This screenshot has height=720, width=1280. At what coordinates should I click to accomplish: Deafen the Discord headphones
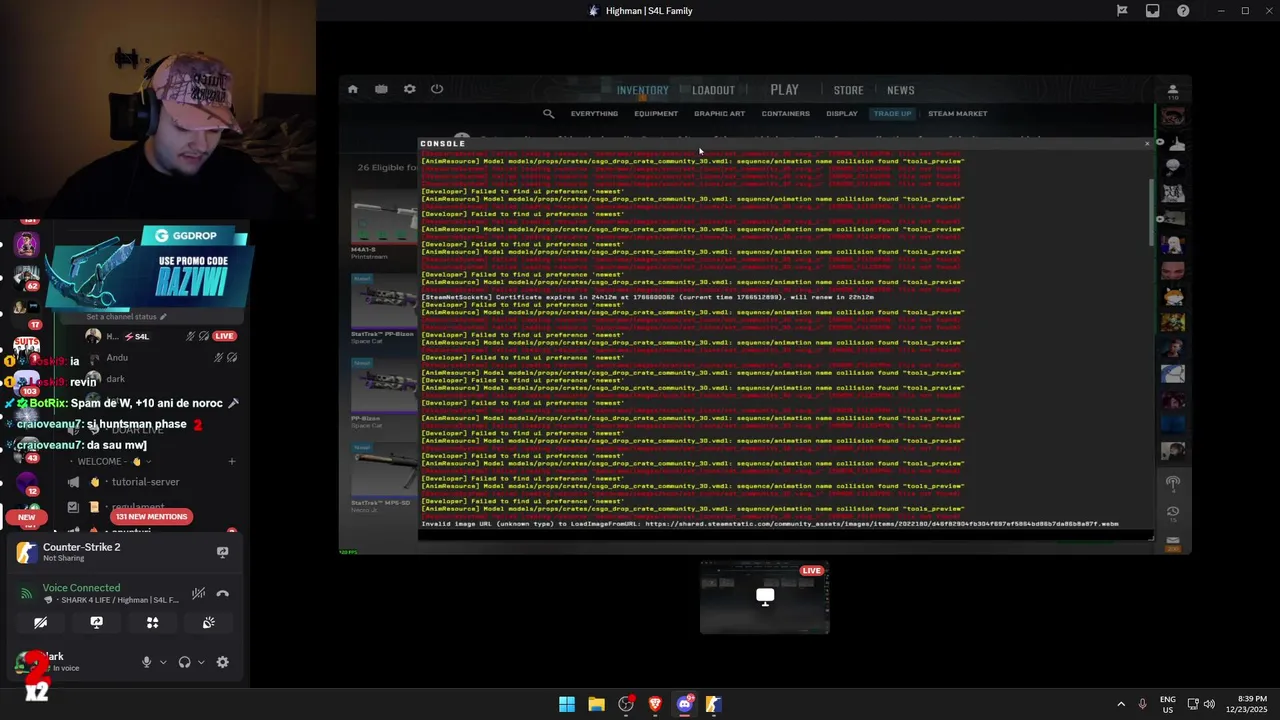coord(184,662)
